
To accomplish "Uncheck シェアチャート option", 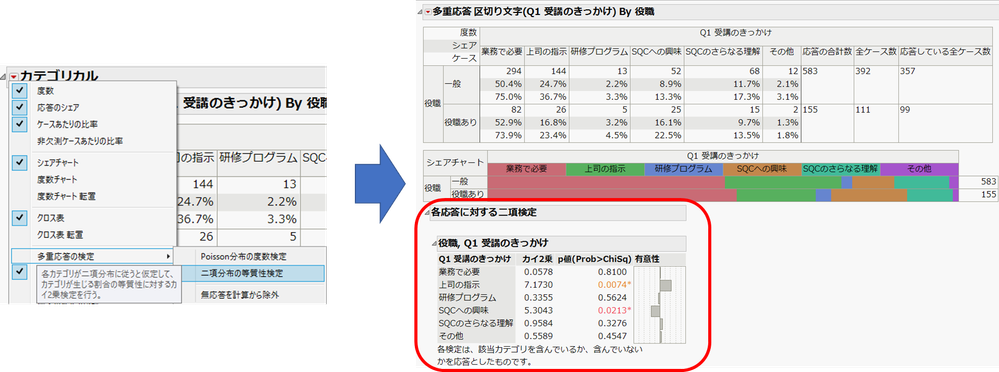I will click(x=20, y=163).
